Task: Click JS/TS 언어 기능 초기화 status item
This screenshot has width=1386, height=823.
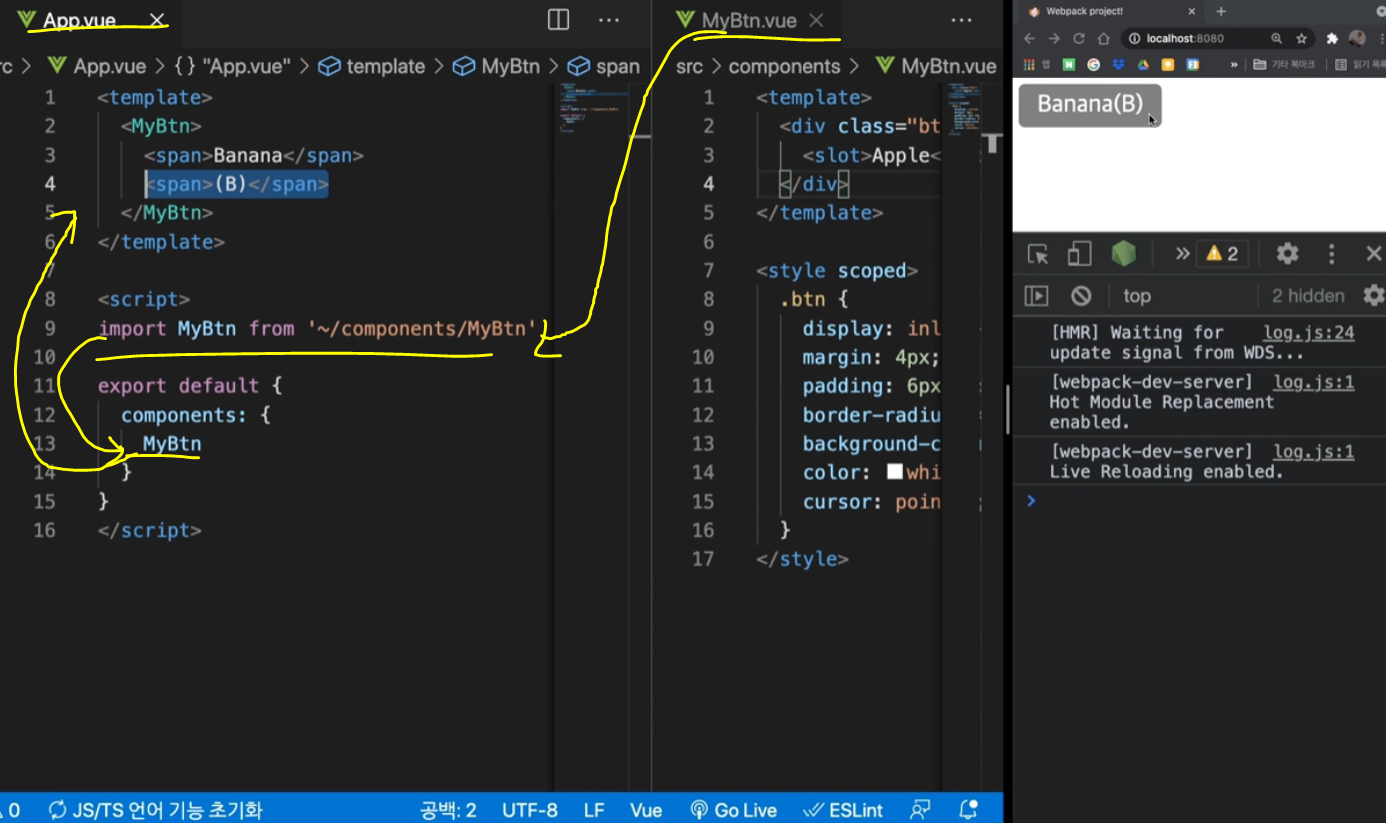Action: [x=155, y=809]
